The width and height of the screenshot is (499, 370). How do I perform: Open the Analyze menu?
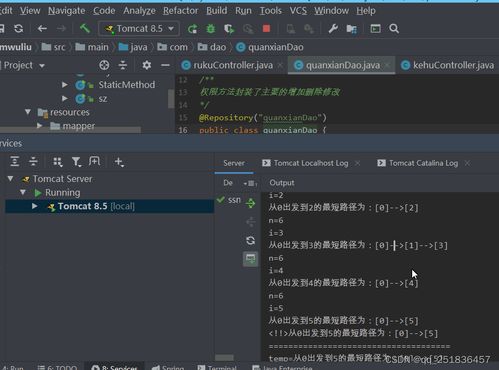tap(139, 11)
